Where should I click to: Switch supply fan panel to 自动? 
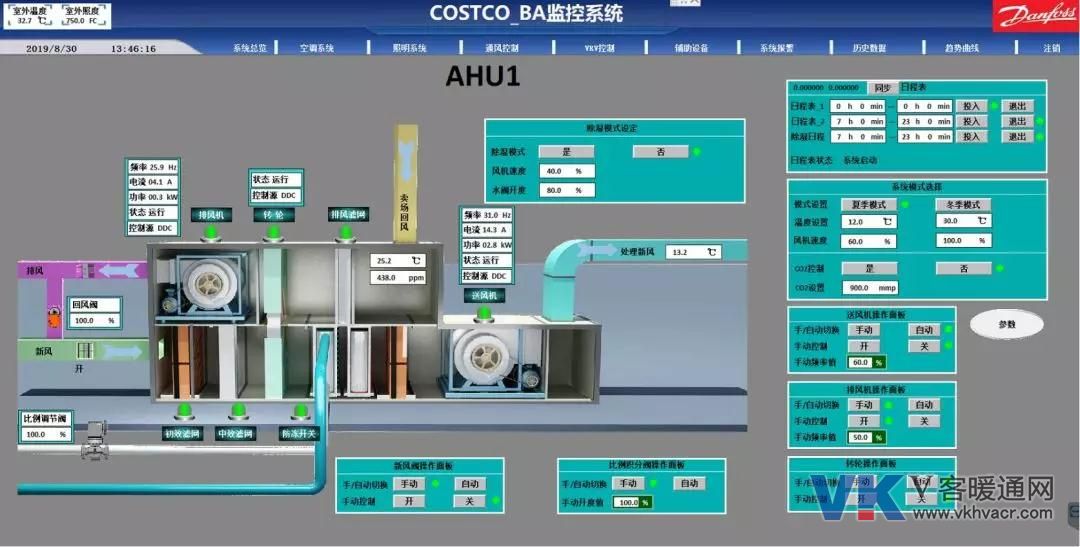coord(924,330)
